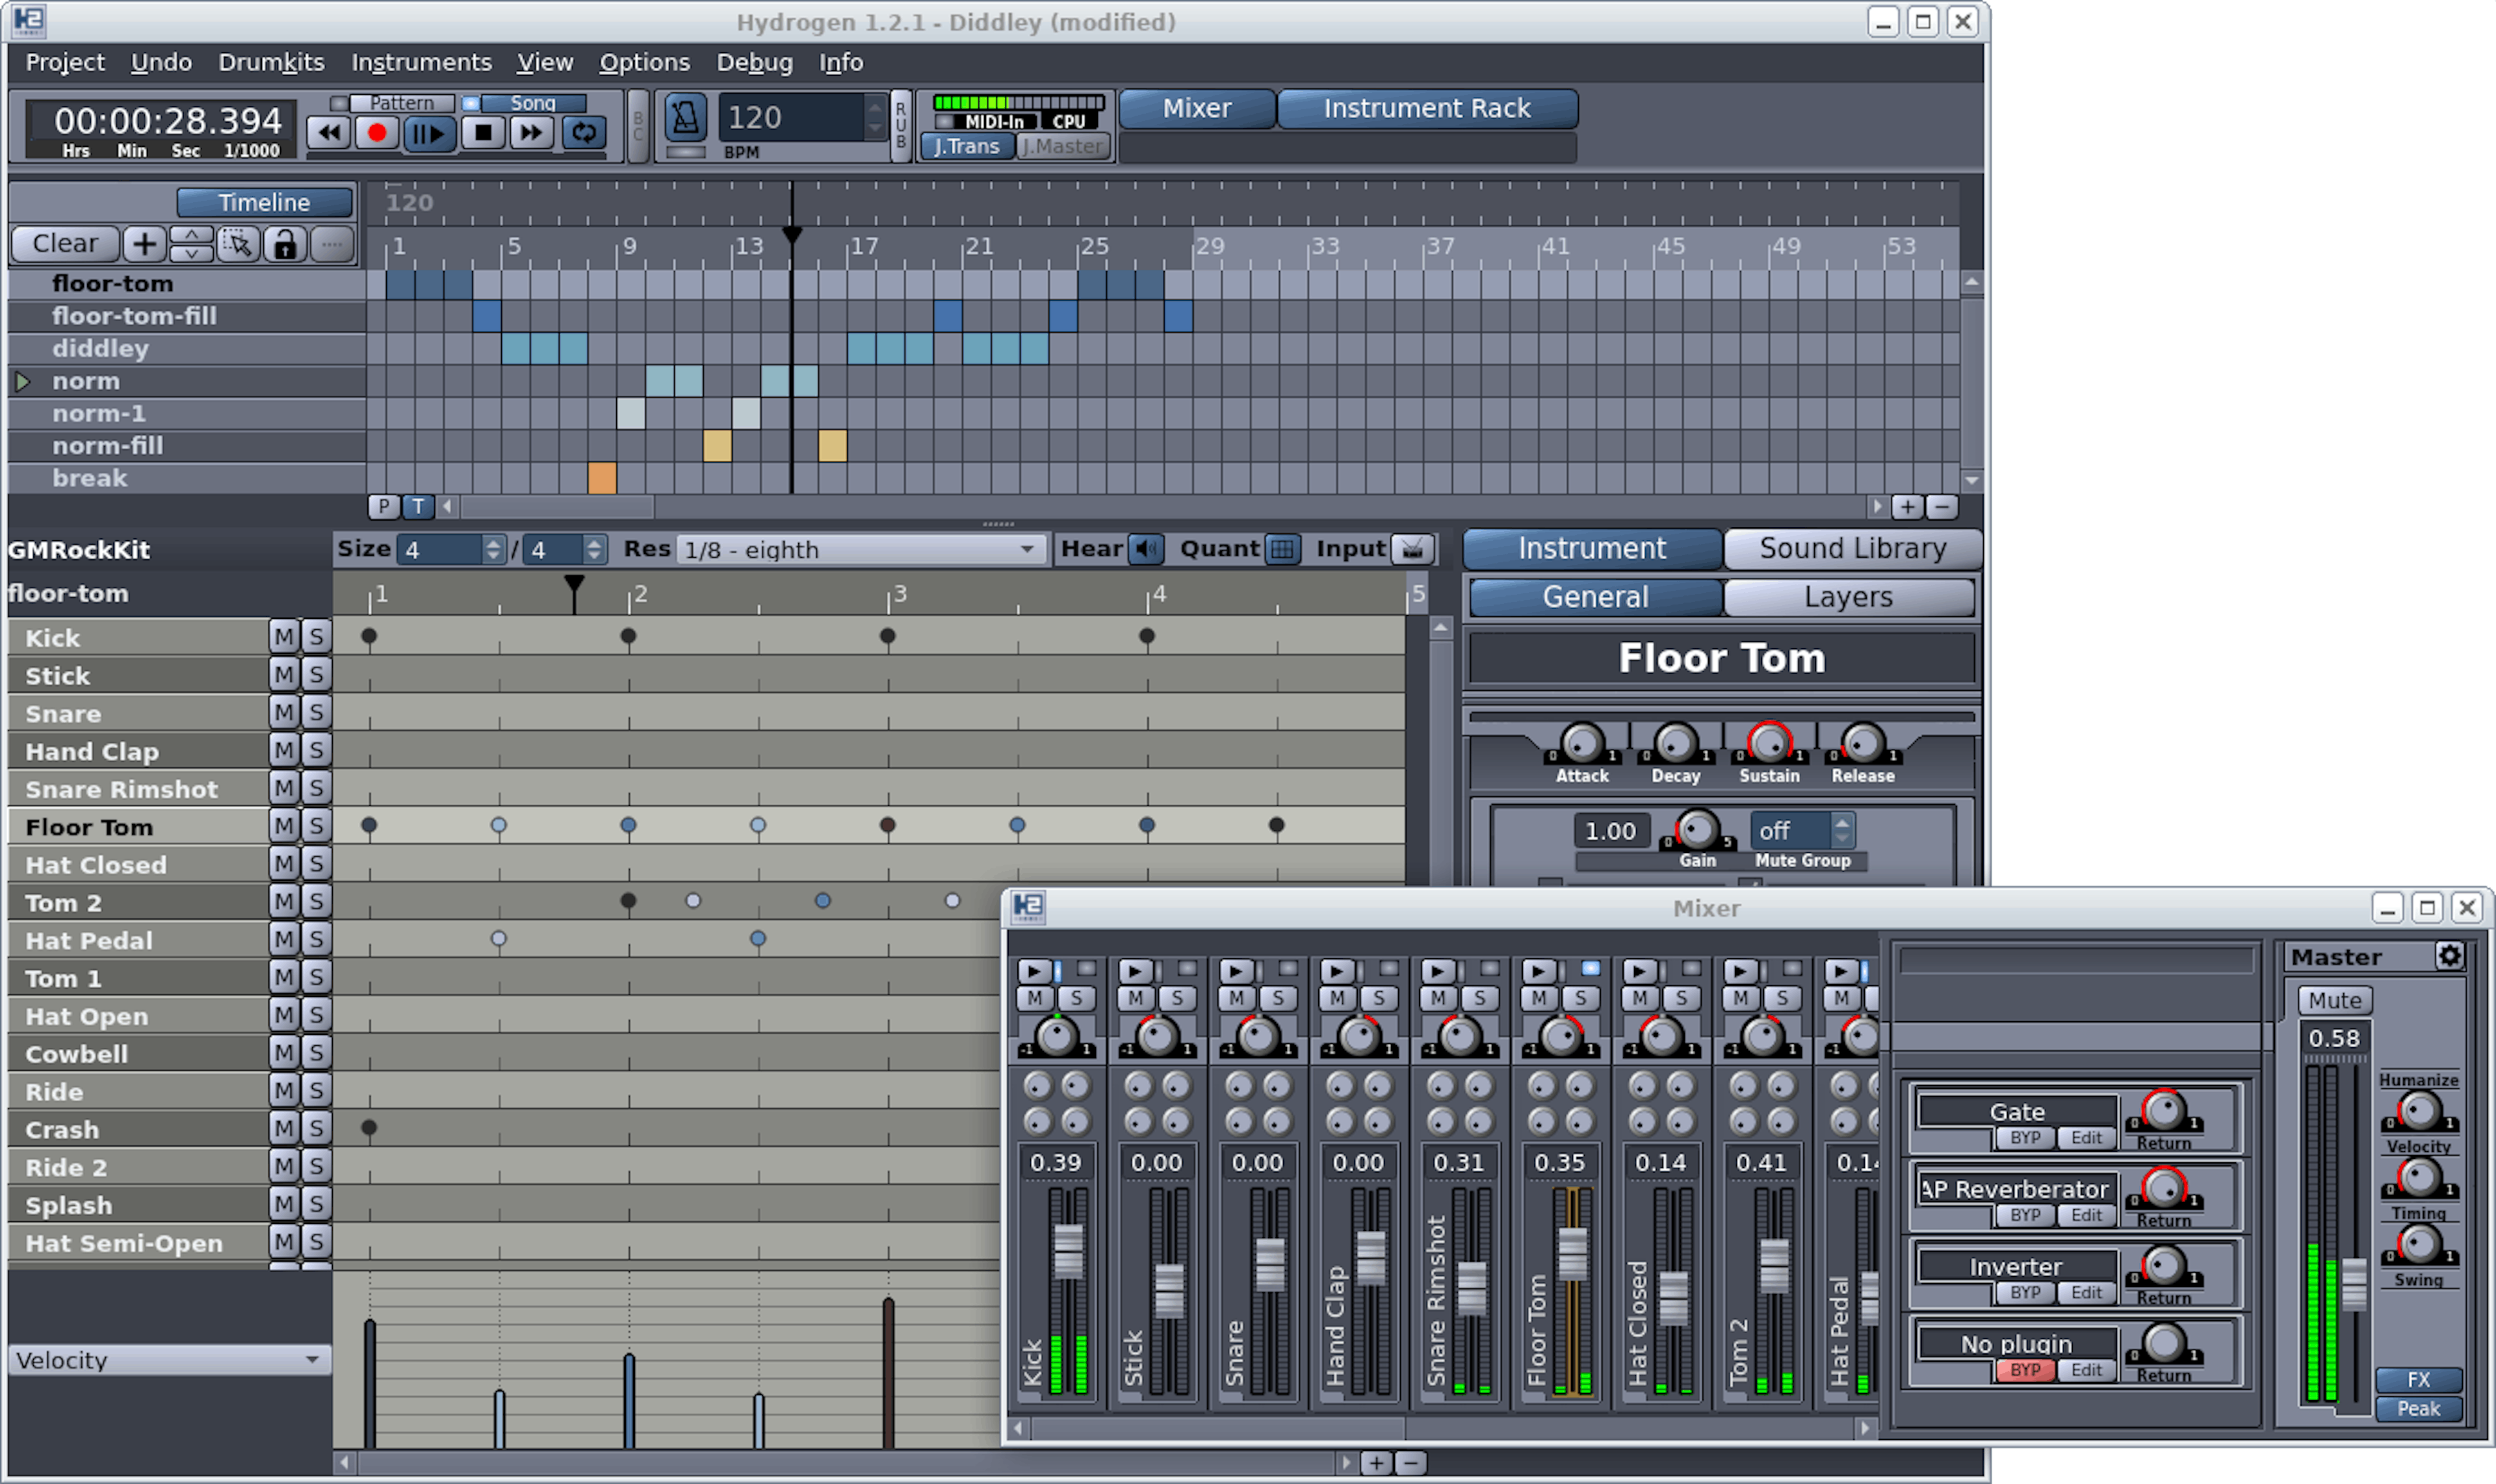
Task: Stop playback with the stop button
Action: 483,133
